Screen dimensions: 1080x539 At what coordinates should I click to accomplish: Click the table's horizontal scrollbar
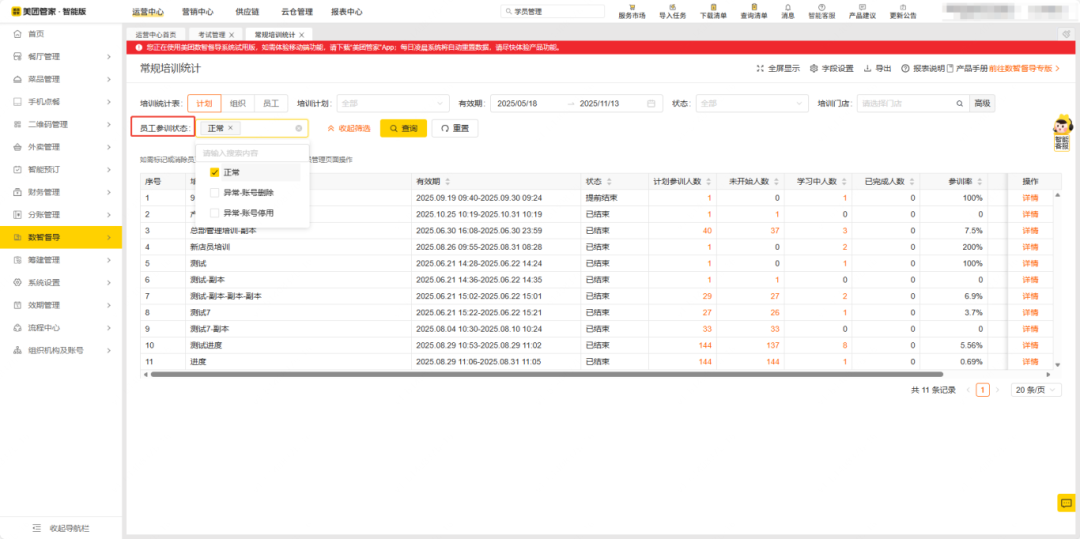pyautogui.click(x=500, y=374)
